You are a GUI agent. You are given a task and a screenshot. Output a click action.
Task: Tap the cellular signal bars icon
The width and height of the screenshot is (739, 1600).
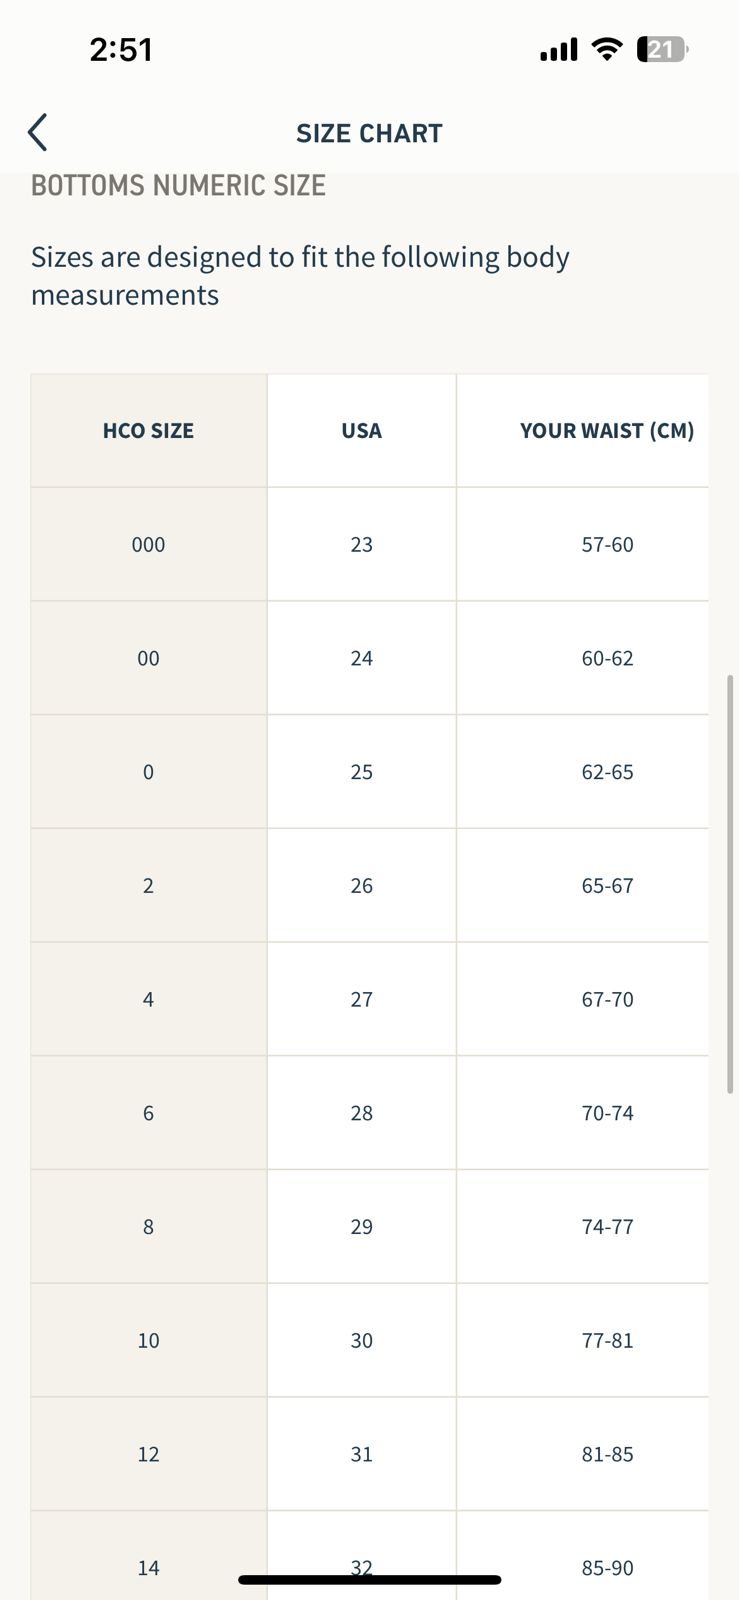(x=558, y=49)
